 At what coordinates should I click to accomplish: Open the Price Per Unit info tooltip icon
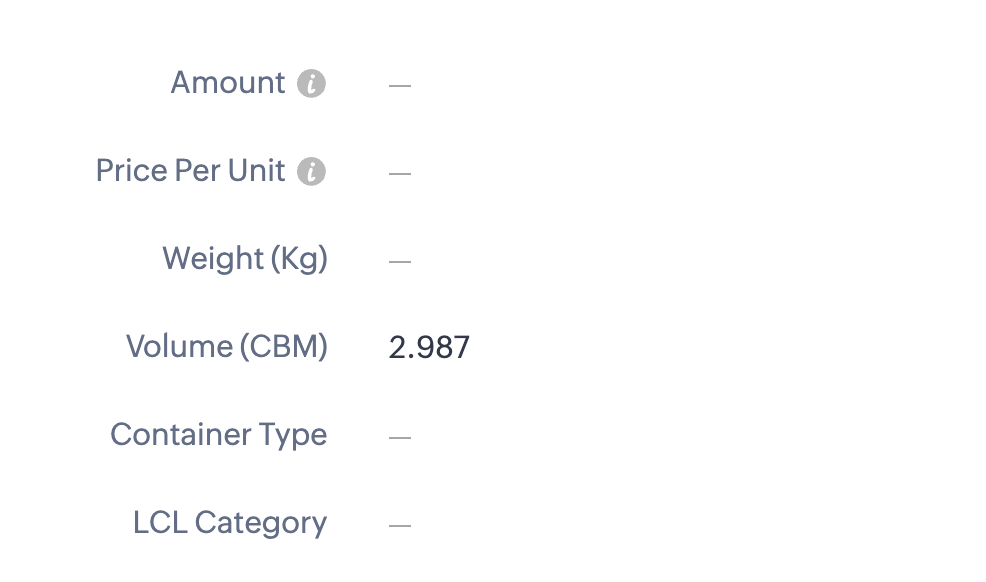pyautogui.click(x=311, y=172)
